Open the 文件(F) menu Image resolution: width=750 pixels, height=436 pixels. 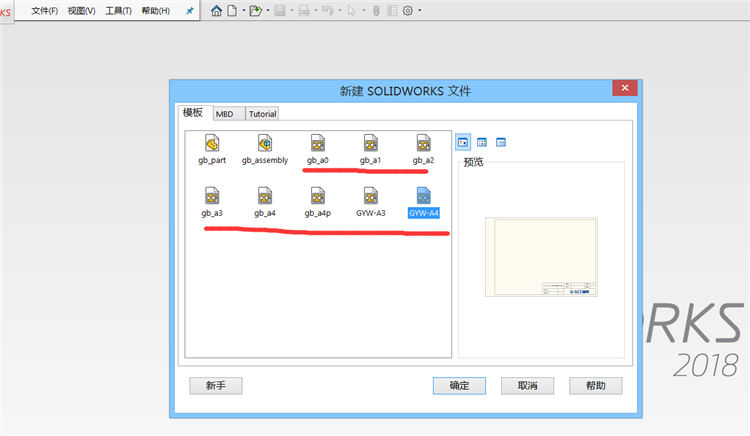(x=44, y=11)
